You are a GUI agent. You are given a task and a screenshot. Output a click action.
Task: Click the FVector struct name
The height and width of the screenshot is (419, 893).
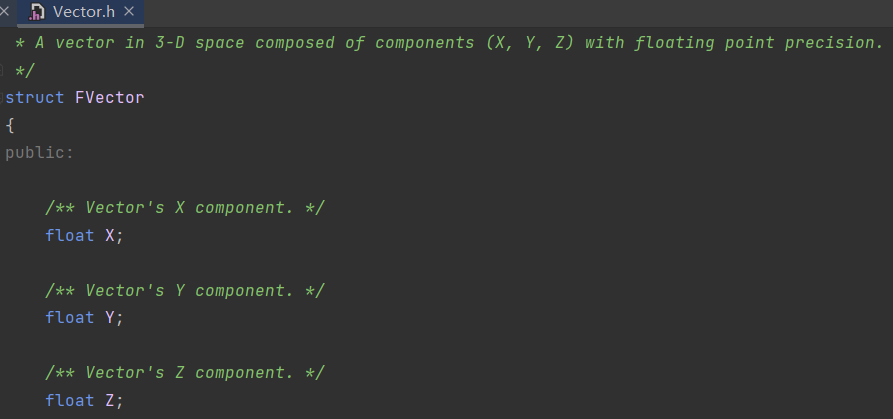click(x=109, y=98)
